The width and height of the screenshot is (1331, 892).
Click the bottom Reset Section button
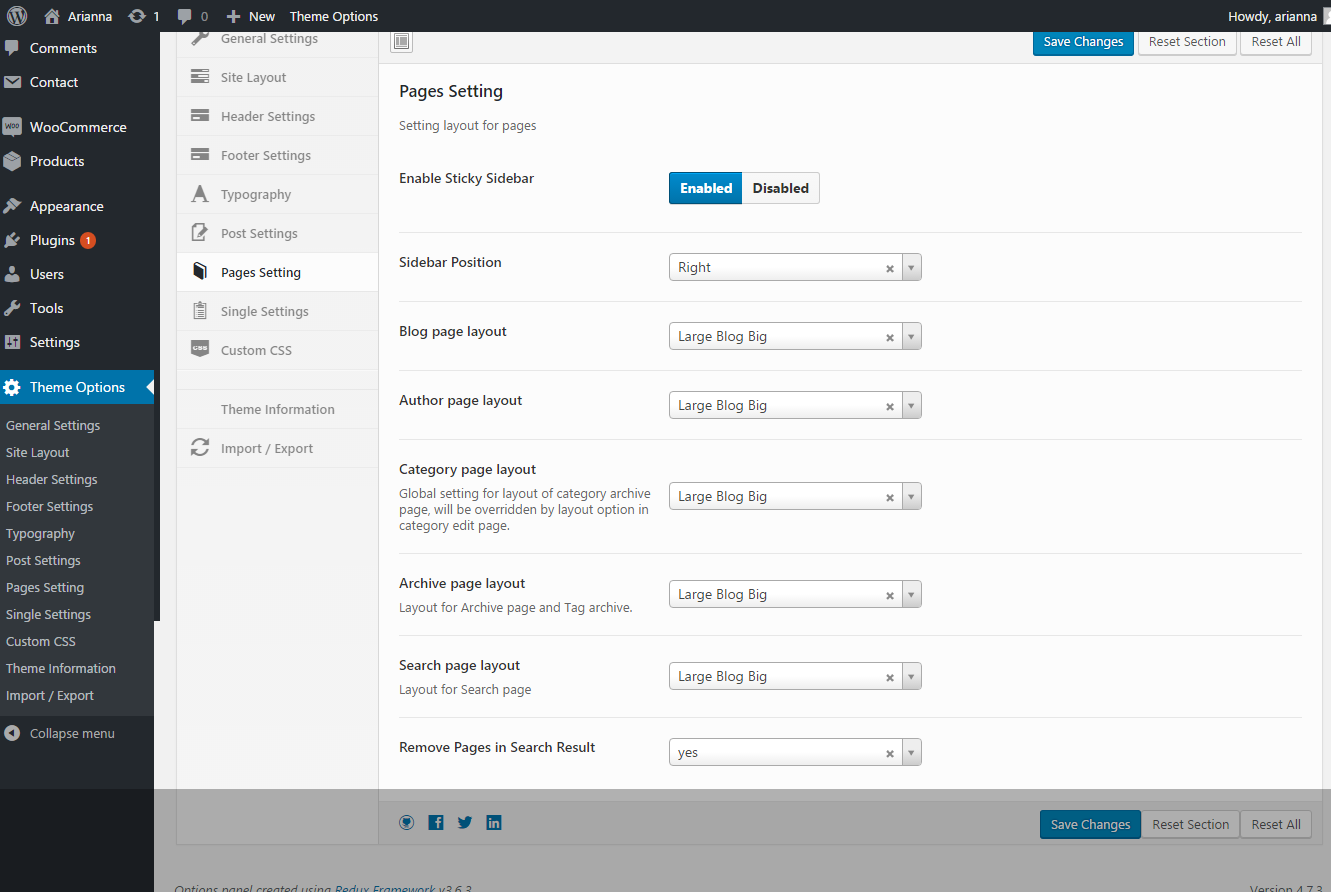1190,825
